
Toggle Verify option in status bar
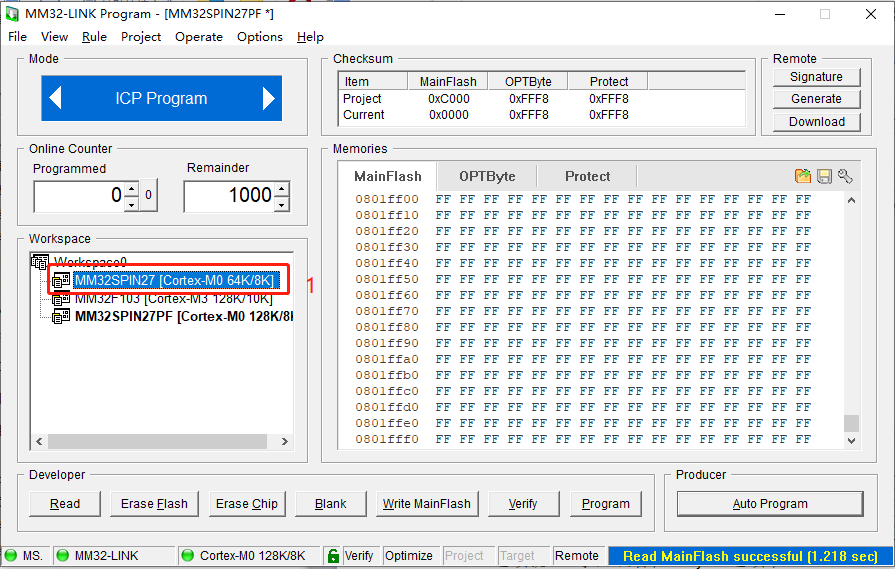(x=358, y=555)
